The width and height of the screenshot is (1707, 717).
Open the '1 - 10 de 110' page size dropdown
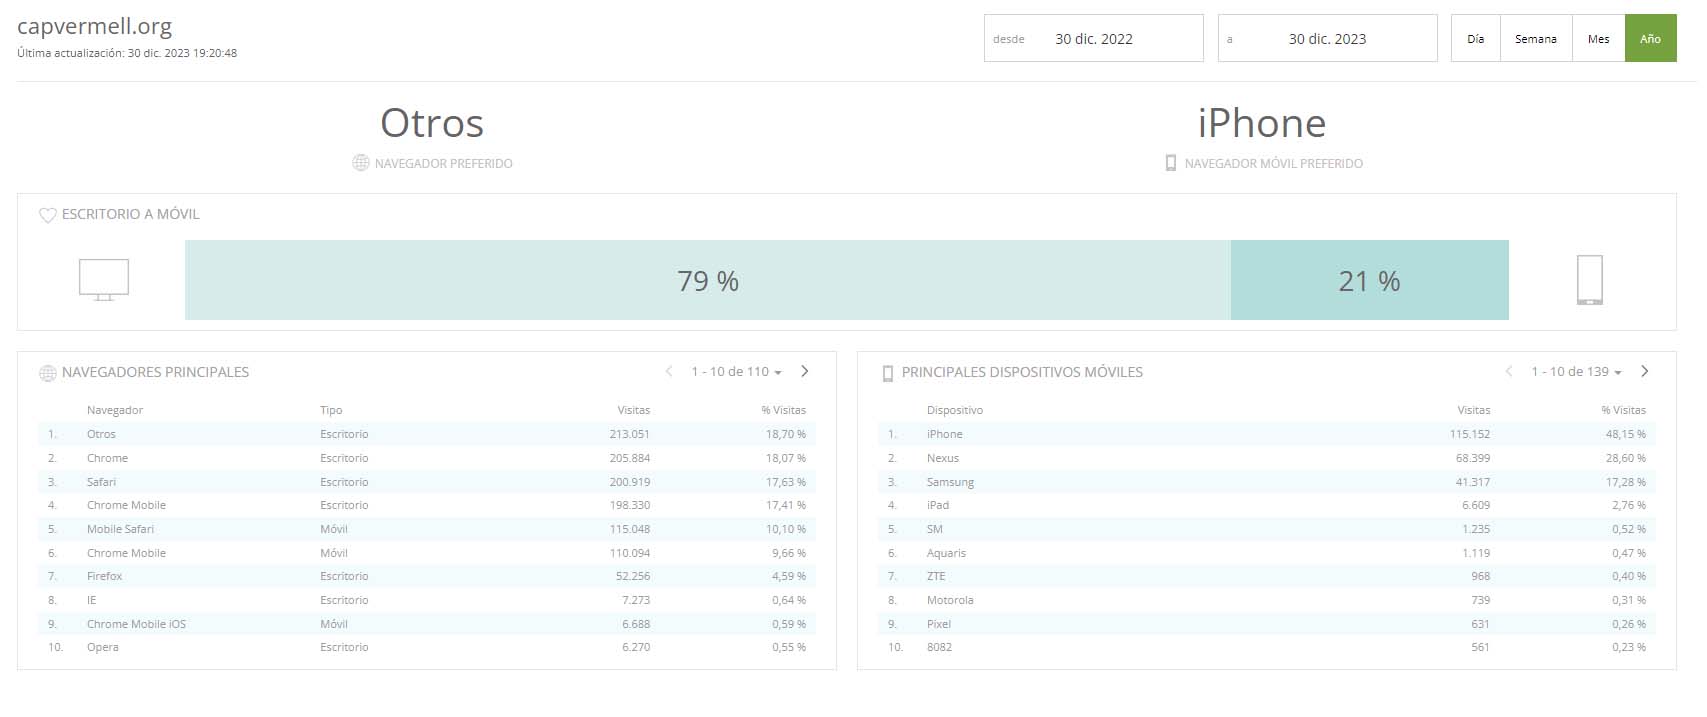click(x=736, y=372)
